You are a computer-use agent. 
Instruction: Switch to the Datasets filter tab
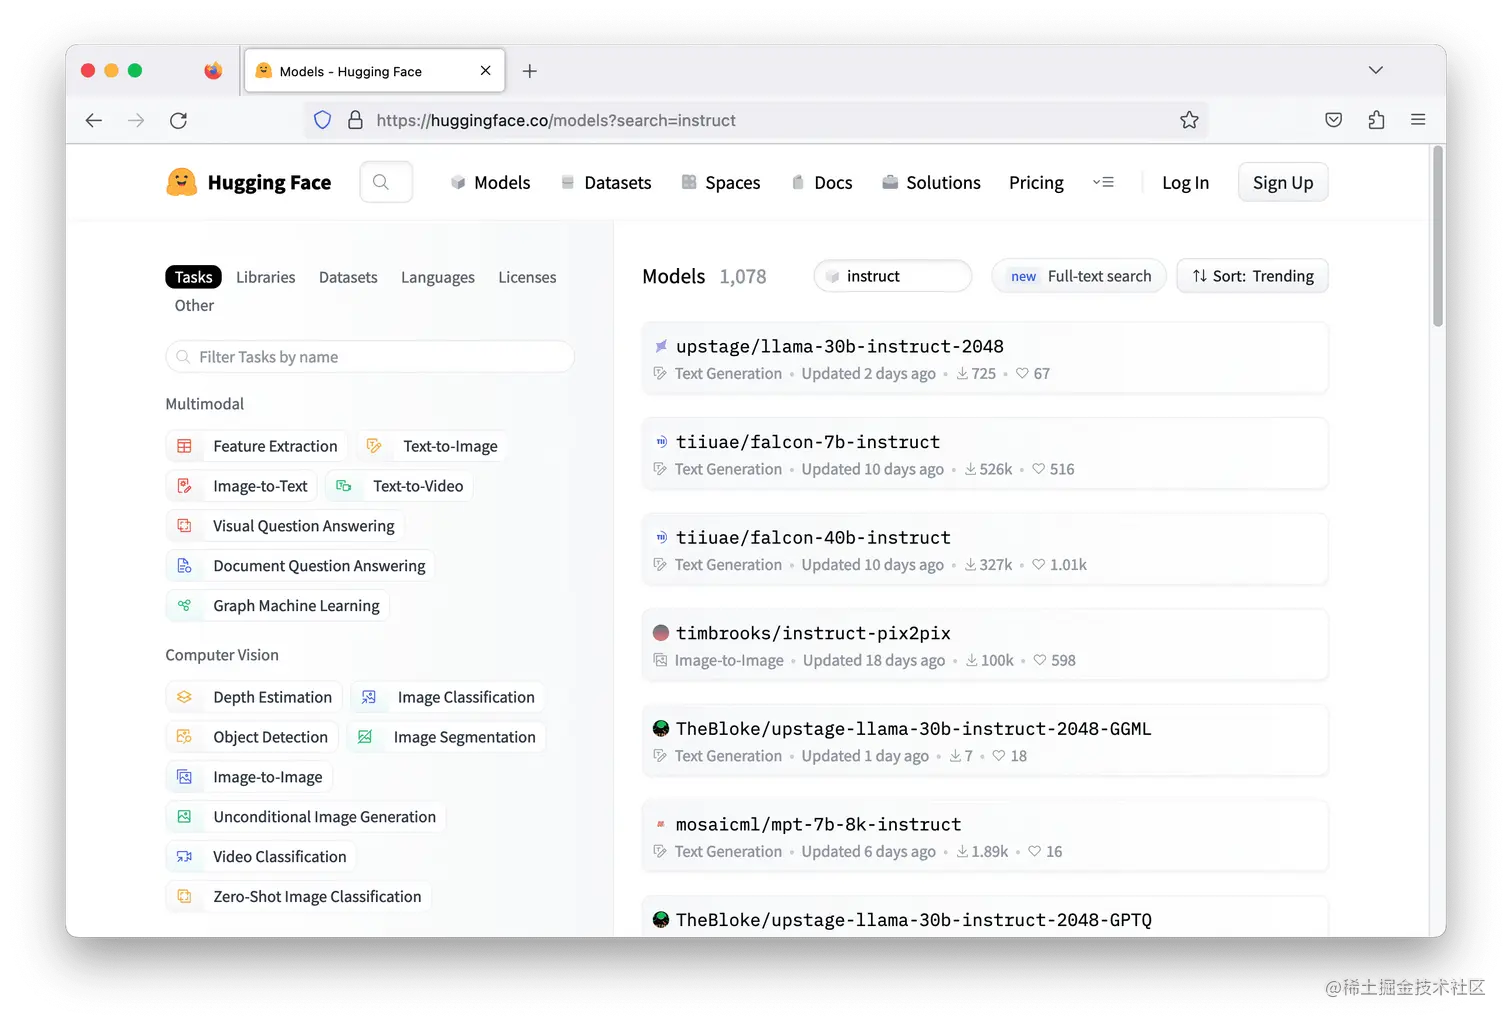[348, 277]
